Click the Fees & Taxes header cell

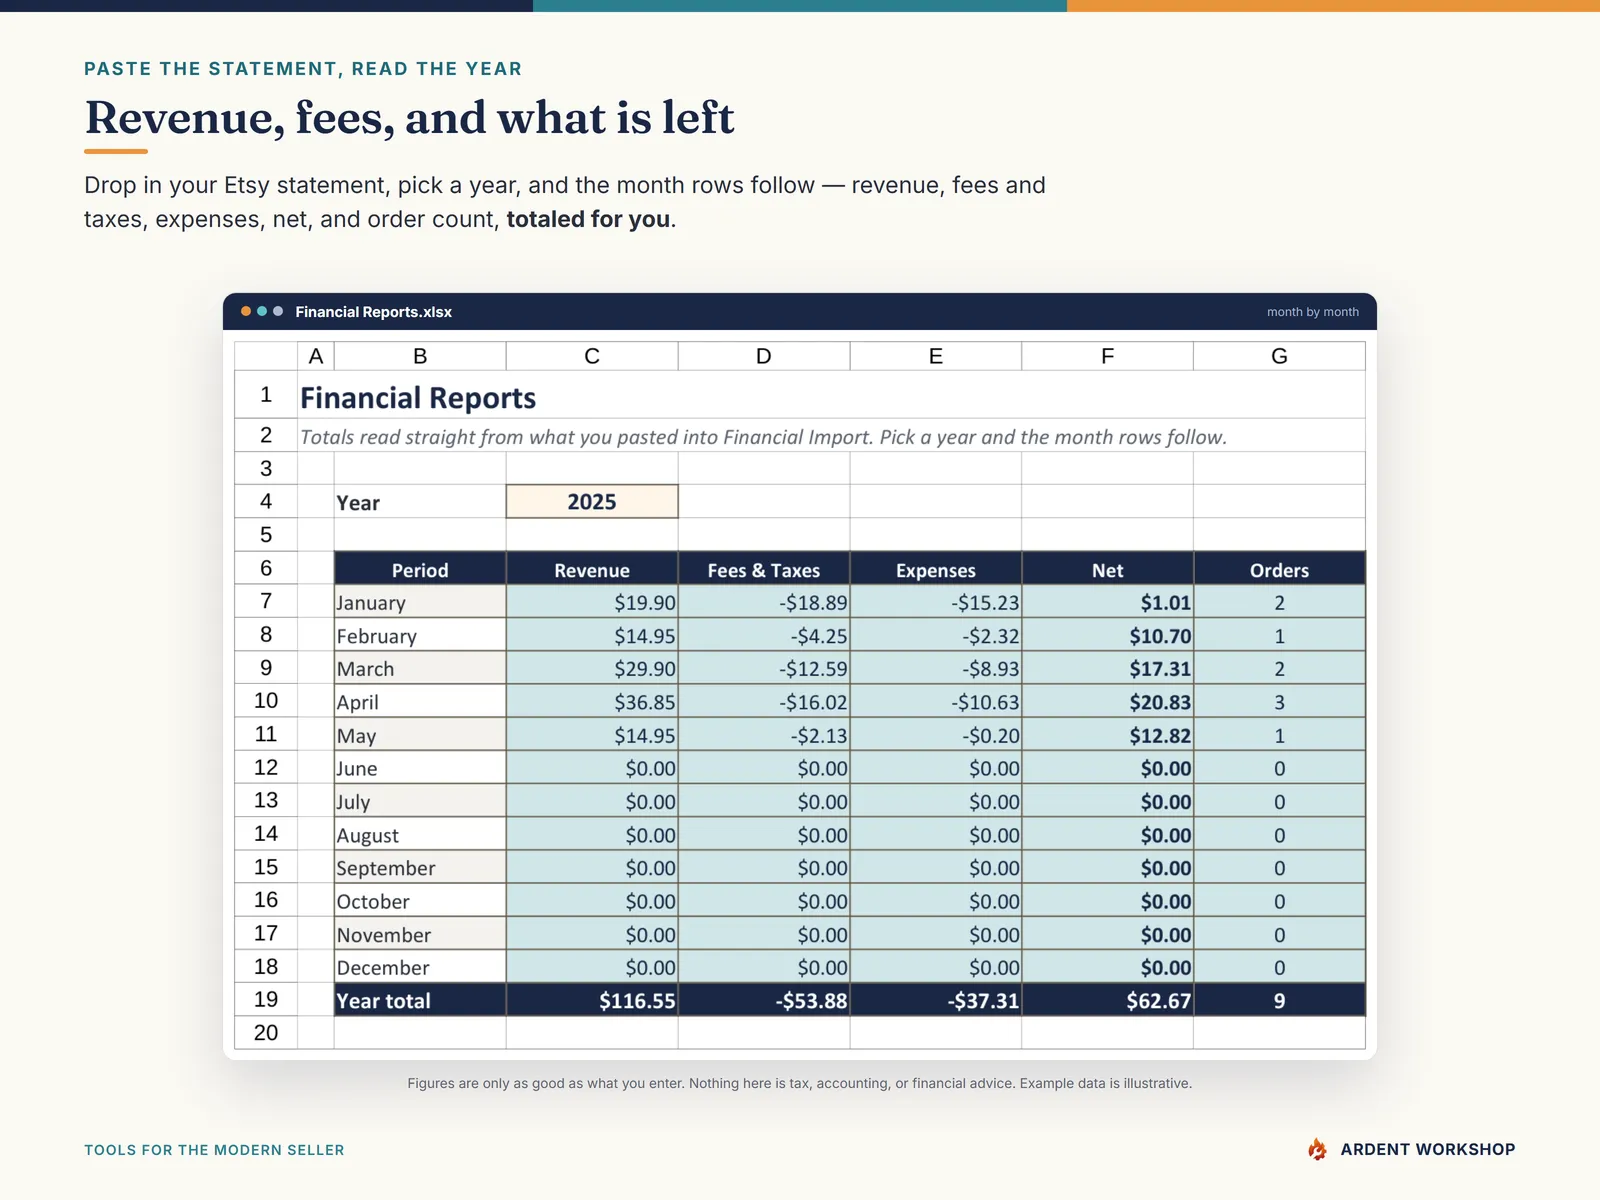(x=764, y=569)
